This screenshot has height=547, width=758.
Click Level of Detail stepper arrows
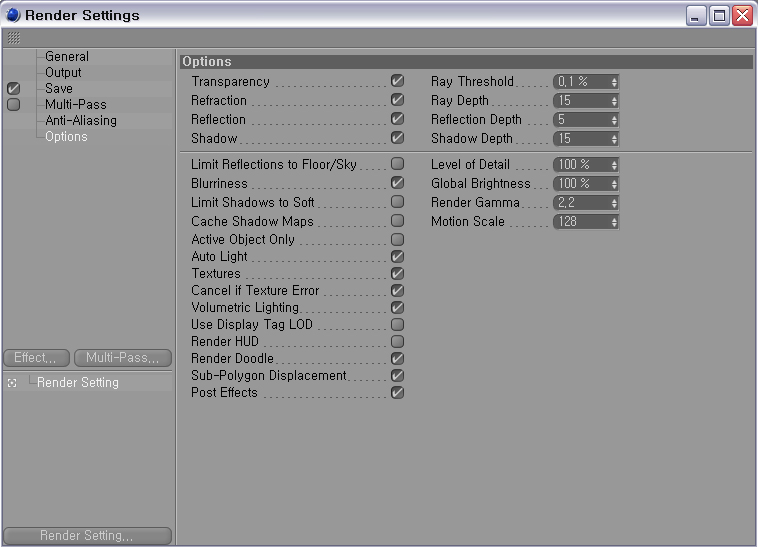coord(614,165)
